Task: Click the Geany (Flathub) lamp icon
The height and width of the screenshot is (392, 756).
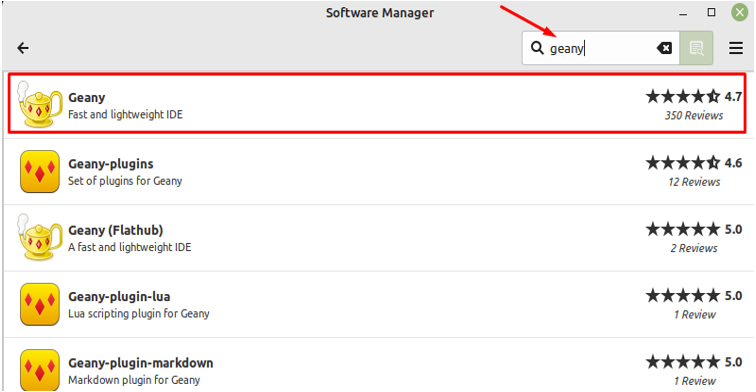Action: tap(40, 237)
